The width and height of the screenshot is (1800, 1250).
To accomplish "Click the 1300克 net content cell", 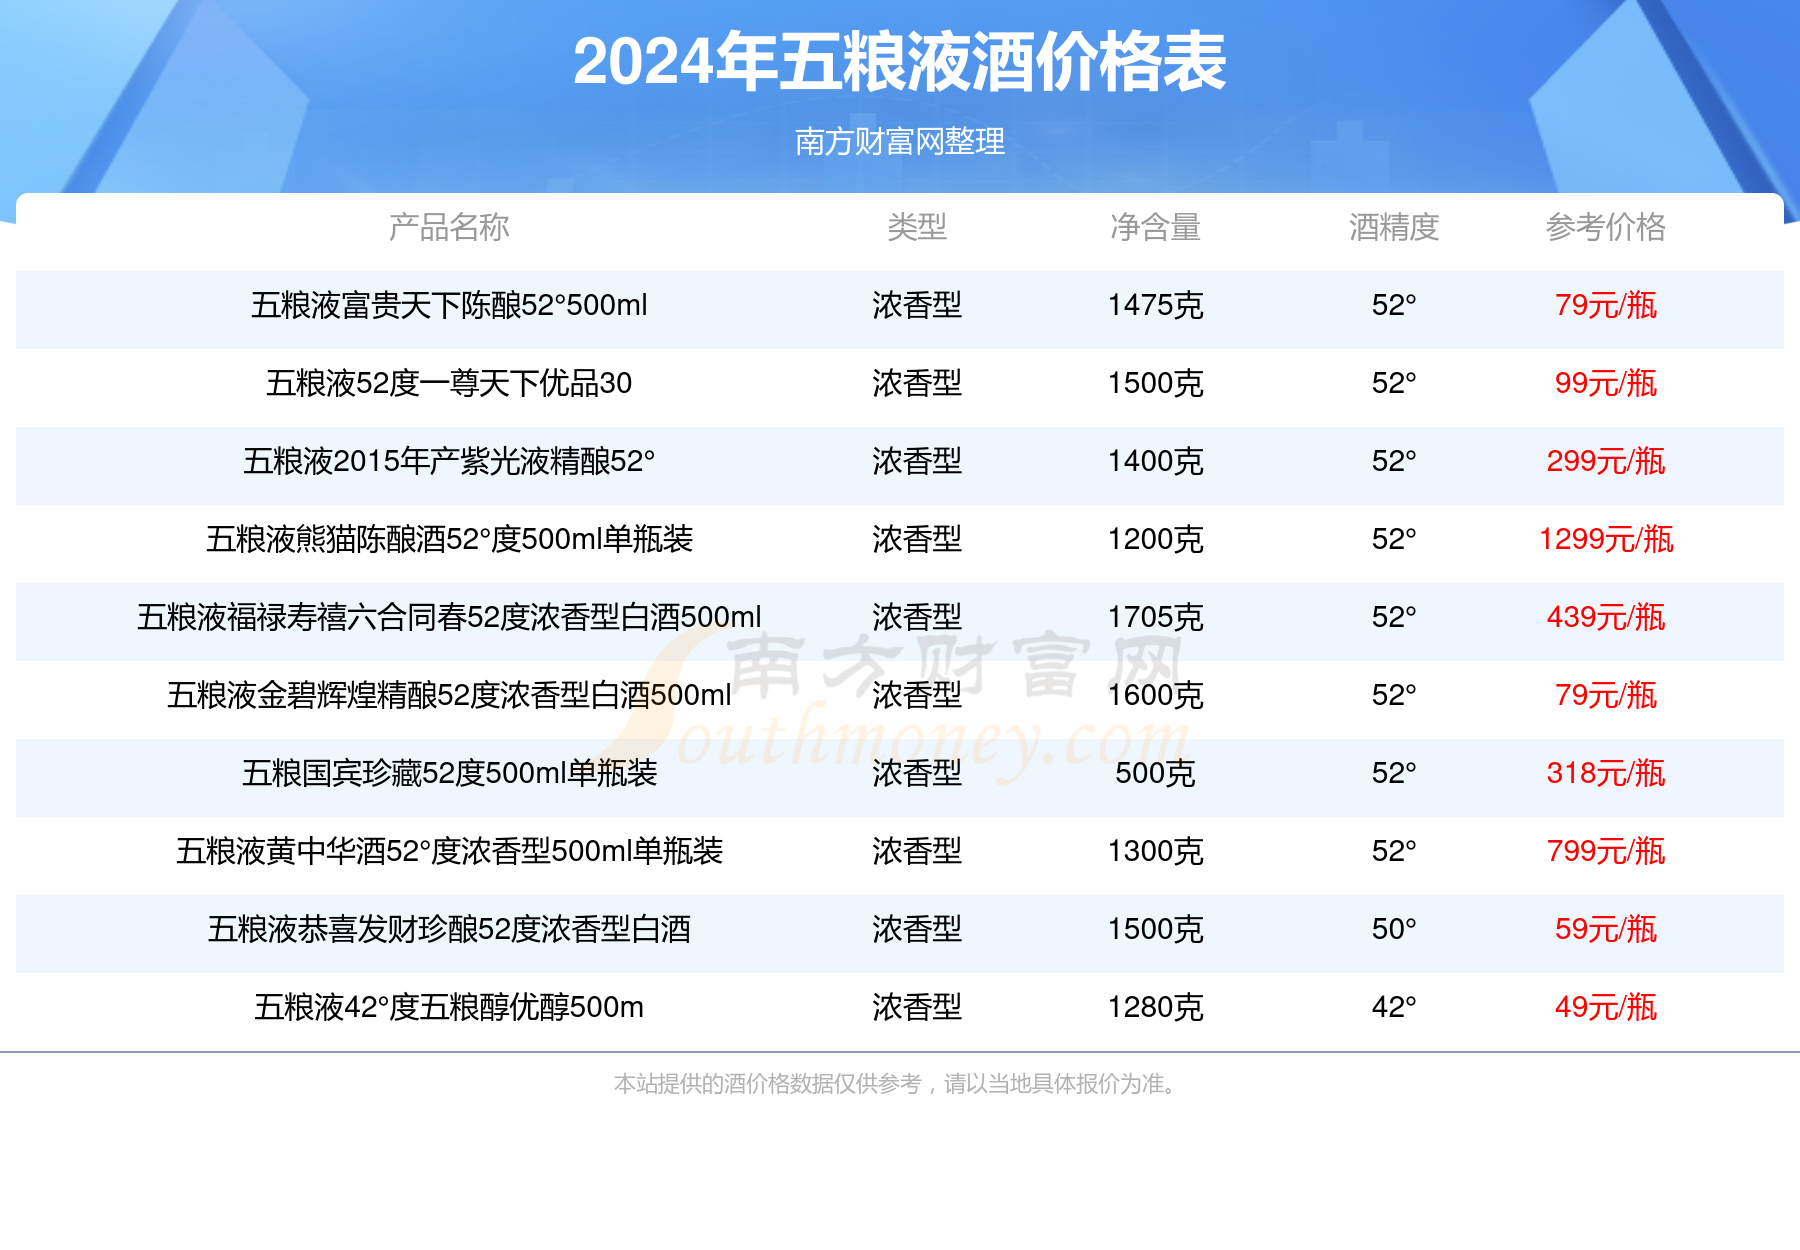I will coord(1155,852).
